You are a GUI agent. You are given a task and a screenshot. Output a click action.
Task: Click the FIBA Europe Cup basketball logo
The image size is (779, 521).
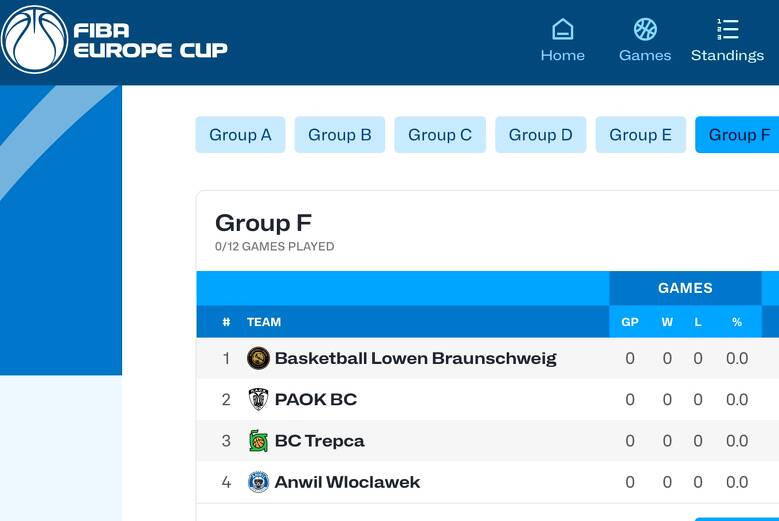coord(35,40)
